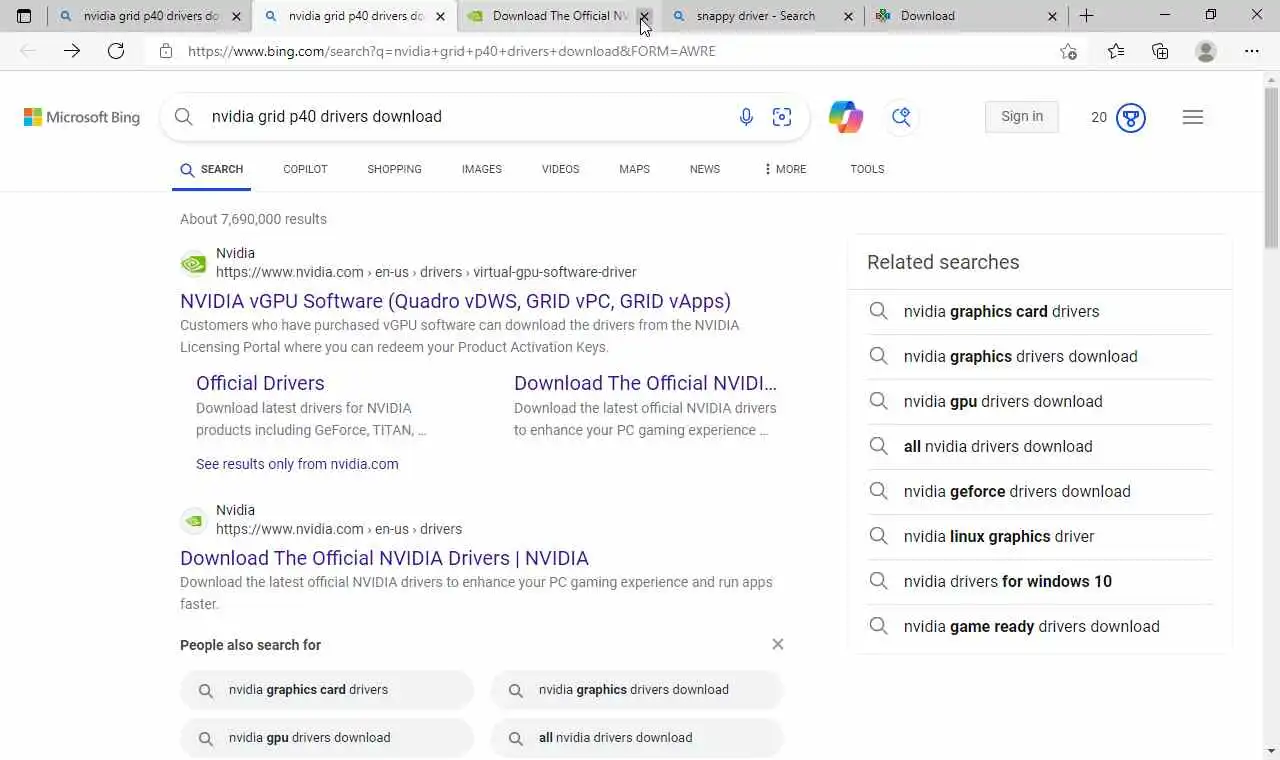Click the search magnifier in Bing box

184,117
